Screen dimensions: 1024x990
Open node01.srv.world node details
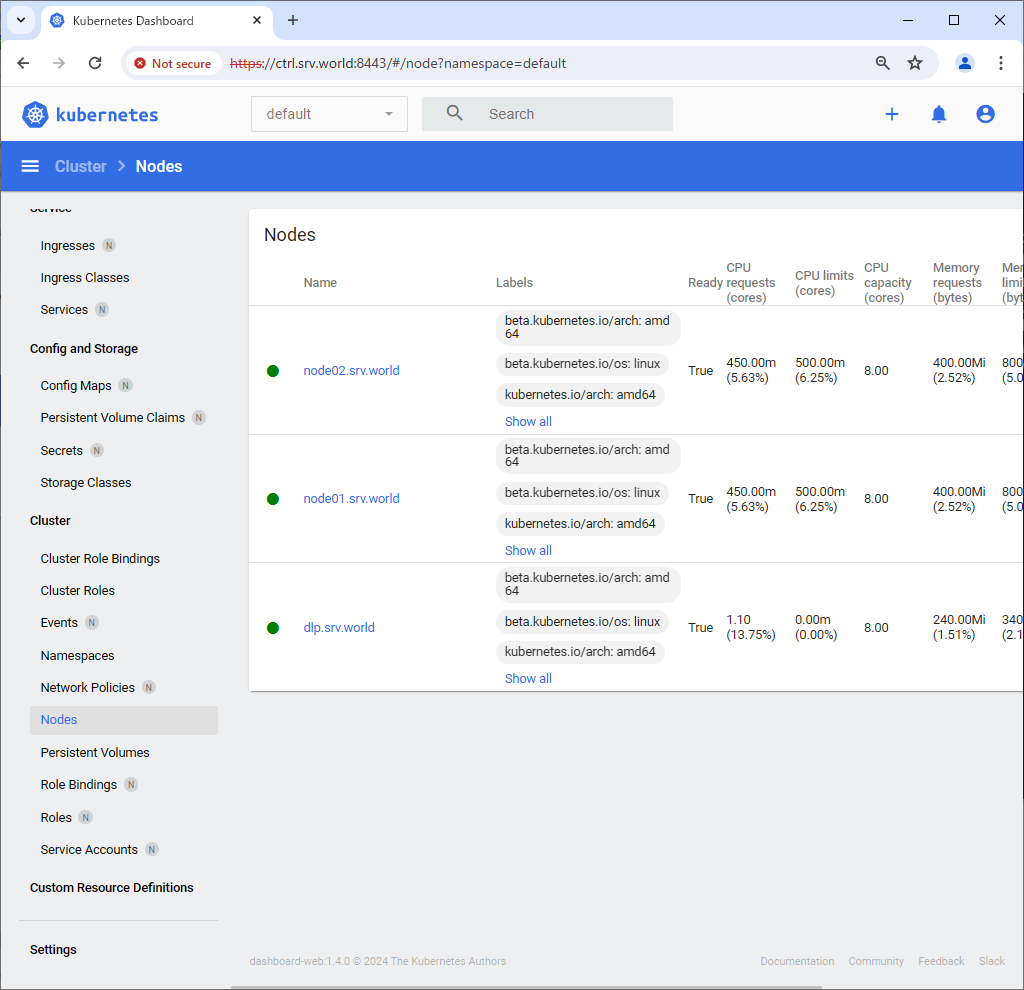(x=351, y=498)
